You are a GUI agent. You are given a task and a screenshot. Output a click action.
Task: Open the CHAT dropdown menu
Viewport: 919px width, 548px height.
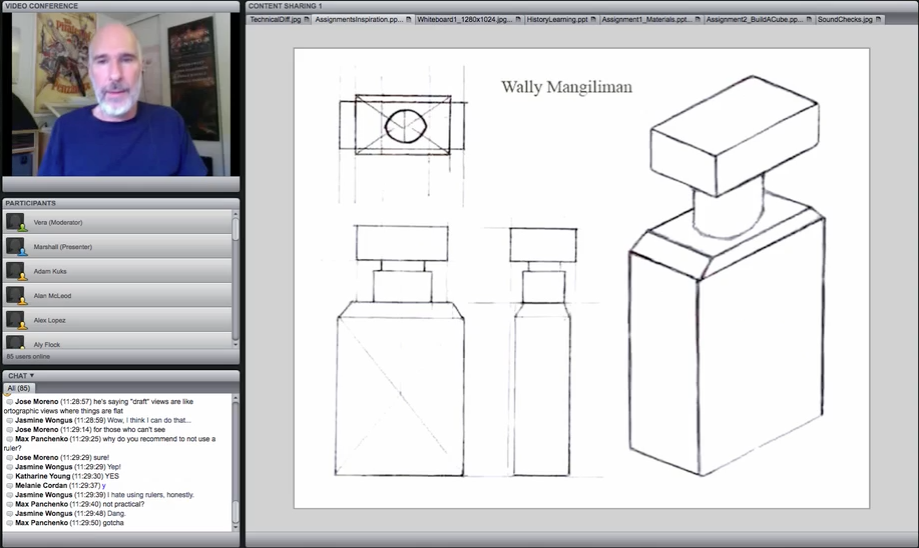21,376
